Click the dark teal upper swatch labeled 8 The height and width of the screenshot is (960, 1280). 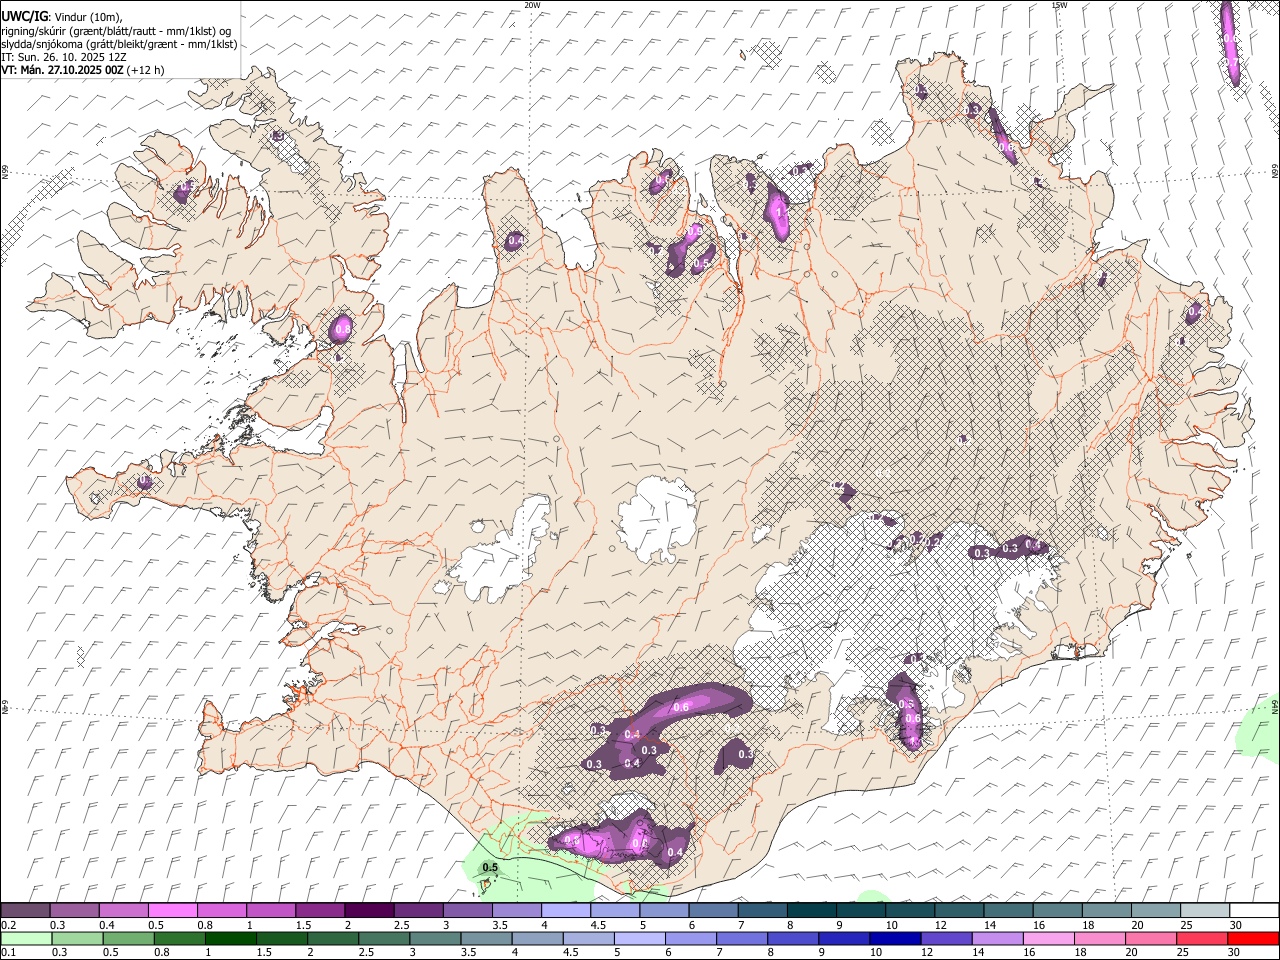[x=811, y=911]
